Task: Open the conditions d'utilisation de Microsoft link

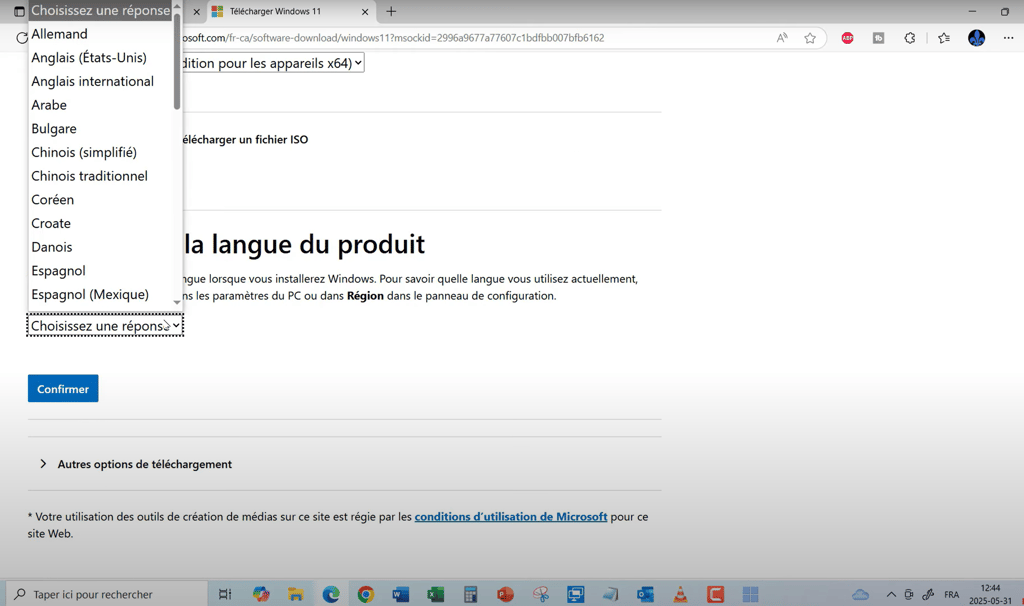Action: [x=511, y=517]
